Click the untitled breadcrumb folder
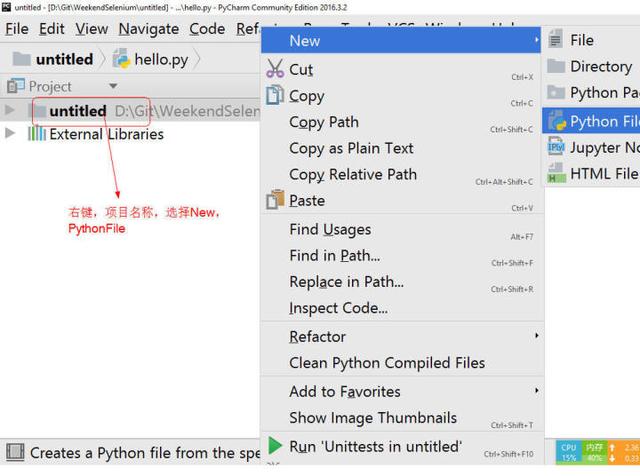640x476 pixels. pos(54,59)
